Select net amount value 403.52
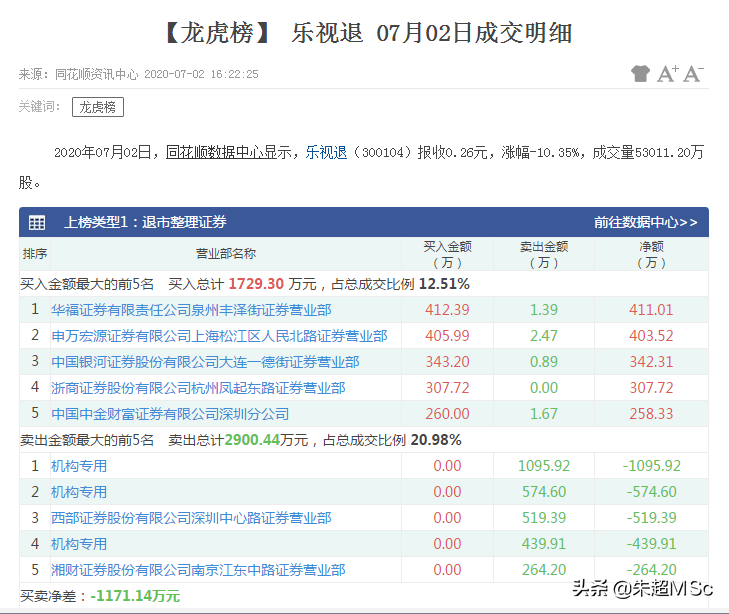729x614 pixels. [x=651, y=336]
